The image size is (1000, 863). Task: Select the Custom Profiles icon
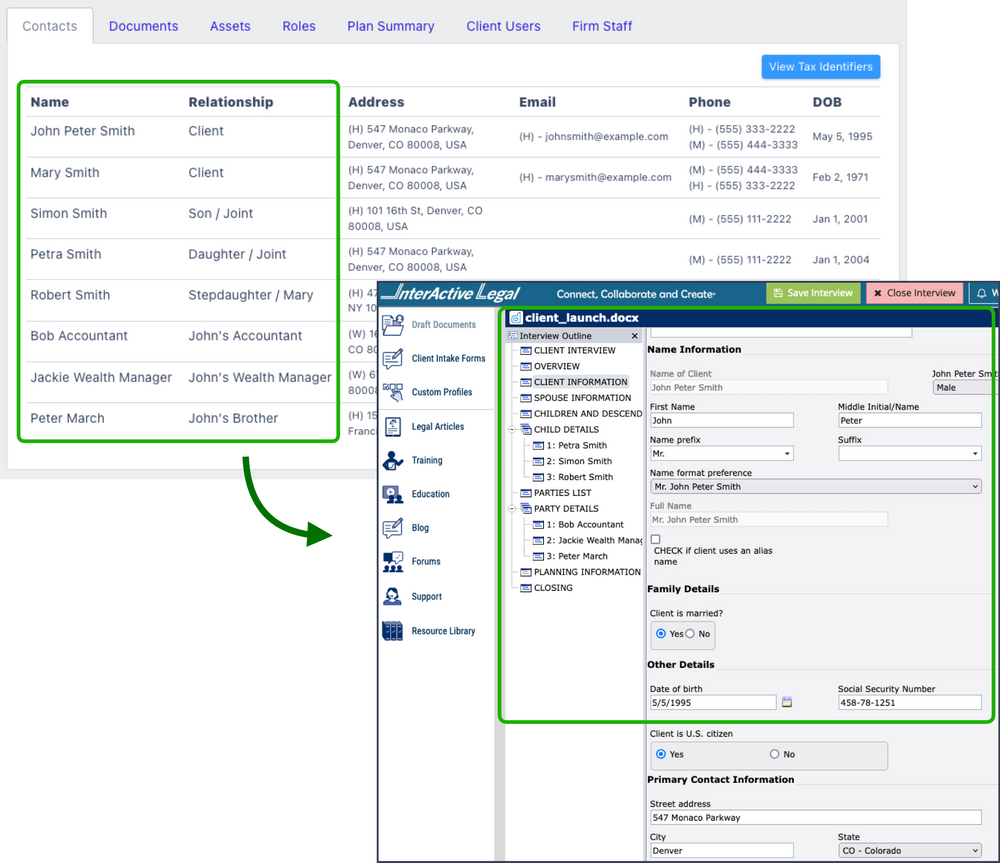[392, 392]
